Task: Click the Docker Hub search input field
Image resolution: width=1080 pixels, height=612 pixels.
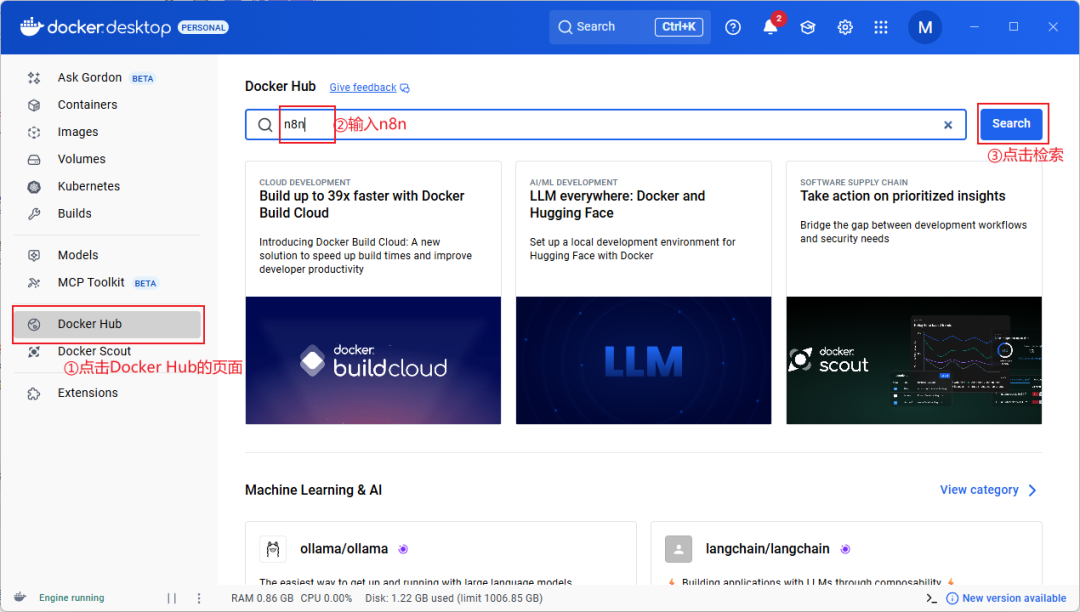Action: 606,125
